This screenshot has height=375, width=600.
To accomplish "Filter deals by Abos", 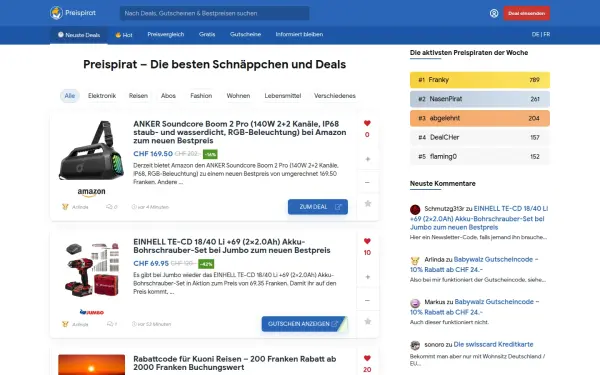I will pos(168,96).
